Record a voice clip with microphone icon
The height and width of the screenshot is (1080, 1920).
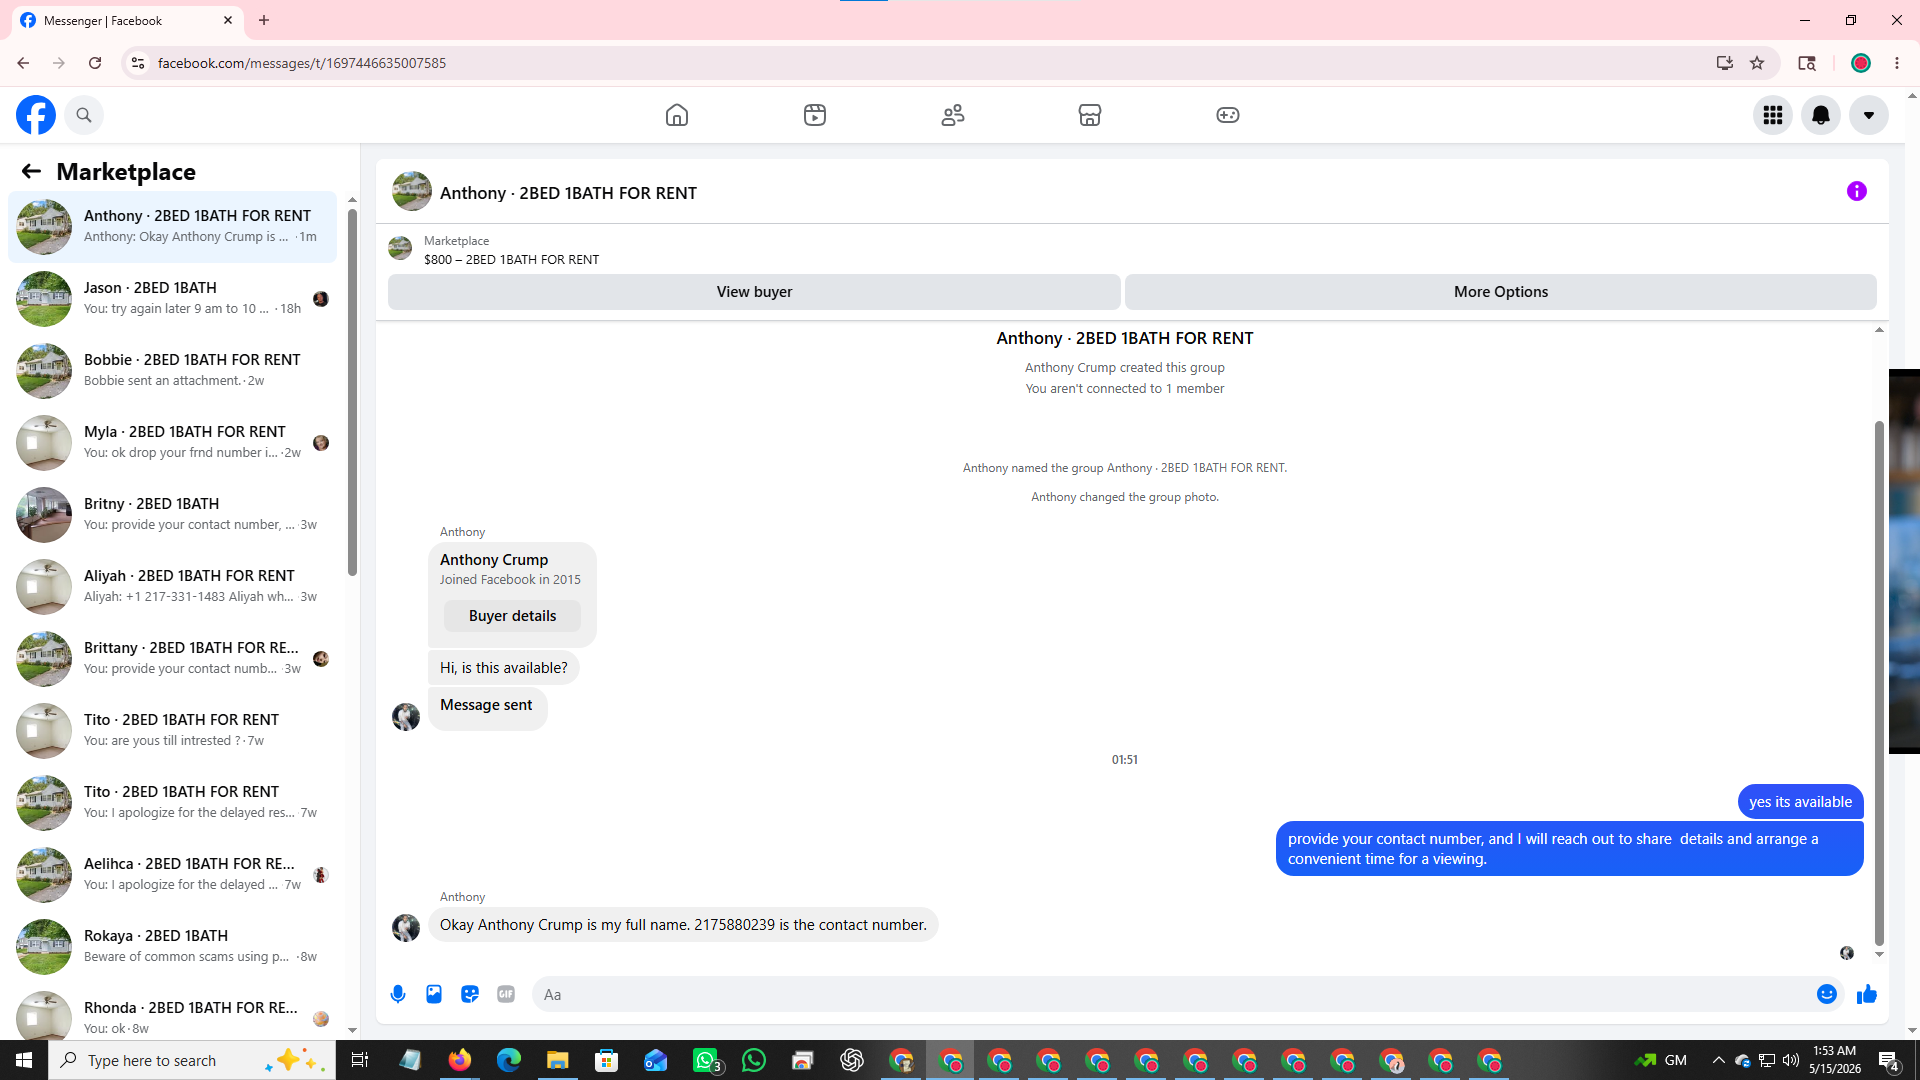point(398,994)
